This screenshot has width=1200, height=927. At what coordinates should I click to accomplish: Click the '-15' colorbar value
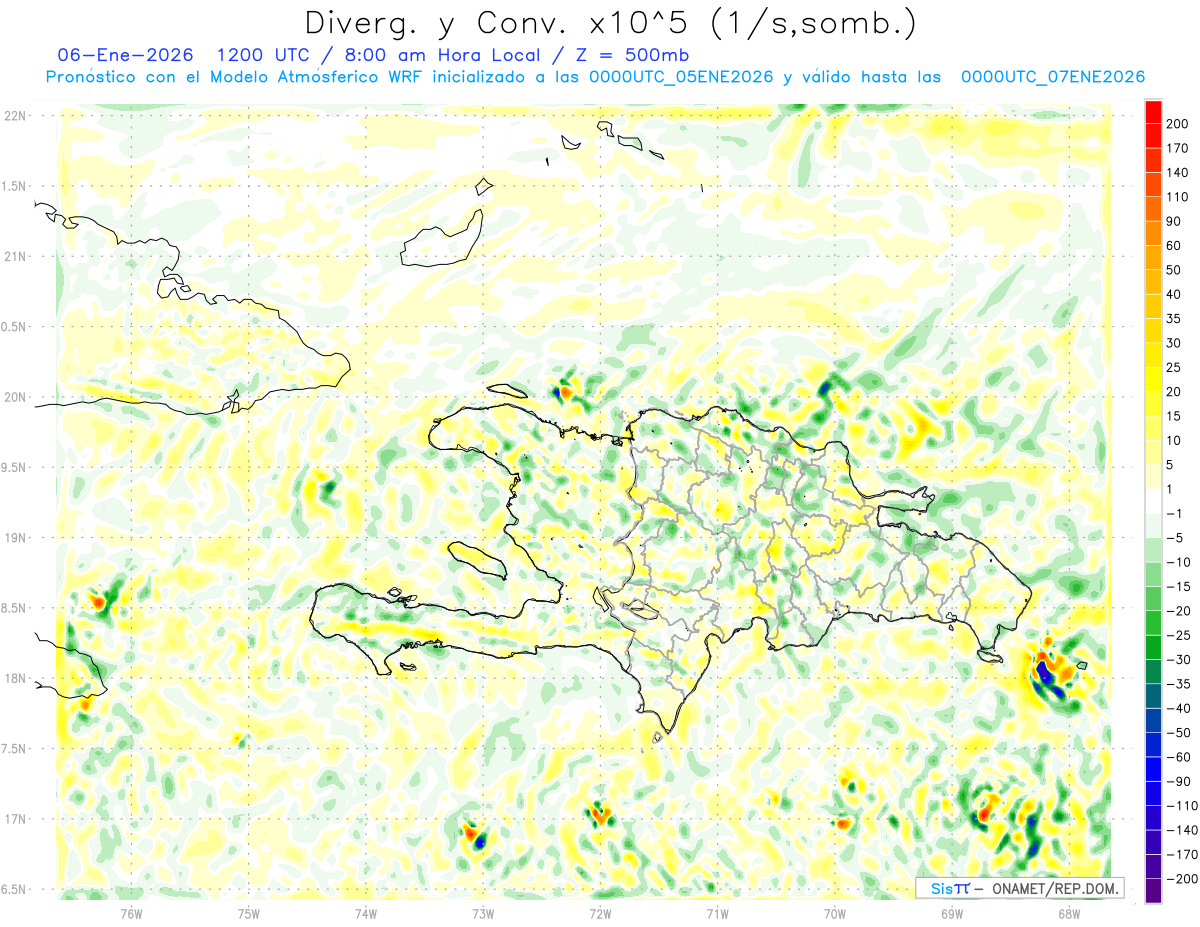coord(1178,587)
